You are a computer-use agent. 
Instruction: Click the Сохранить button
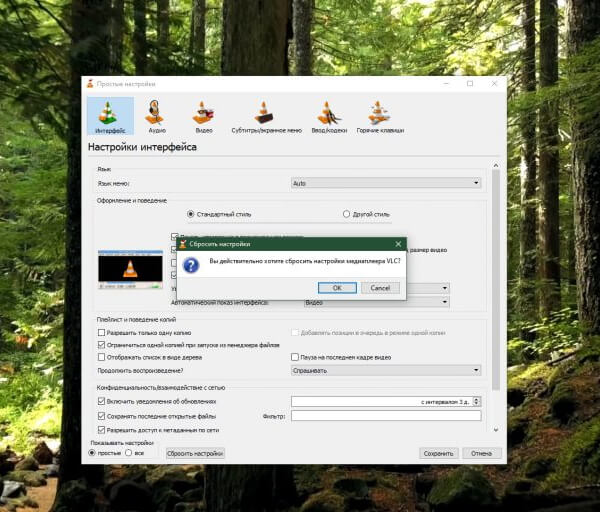[439, 453]
